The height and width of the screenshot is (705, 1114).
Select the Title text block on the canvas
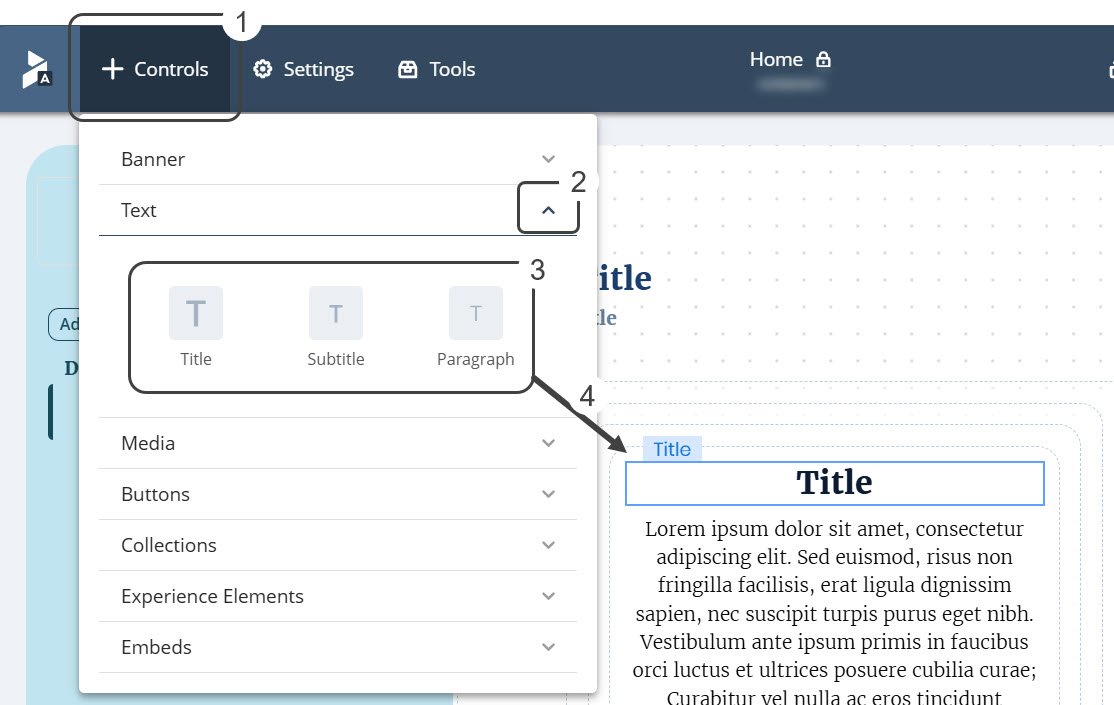835,483
